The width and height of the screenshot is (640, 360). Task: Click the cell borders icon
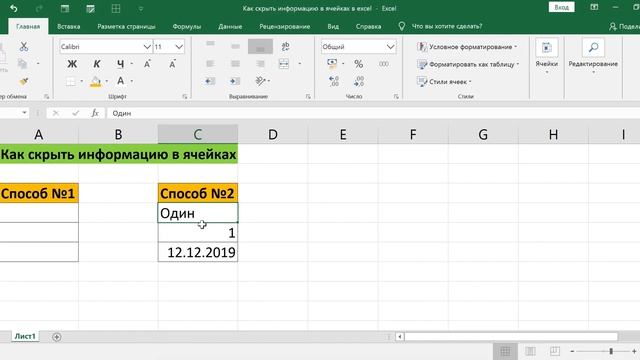coord(71,81)
